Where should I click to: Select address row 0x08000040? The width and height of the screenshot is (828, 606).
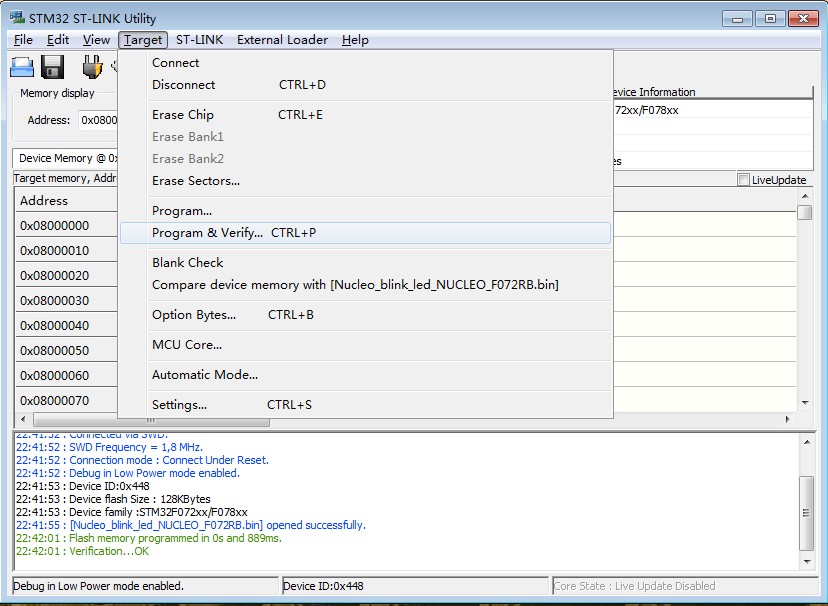click(65, 325)
